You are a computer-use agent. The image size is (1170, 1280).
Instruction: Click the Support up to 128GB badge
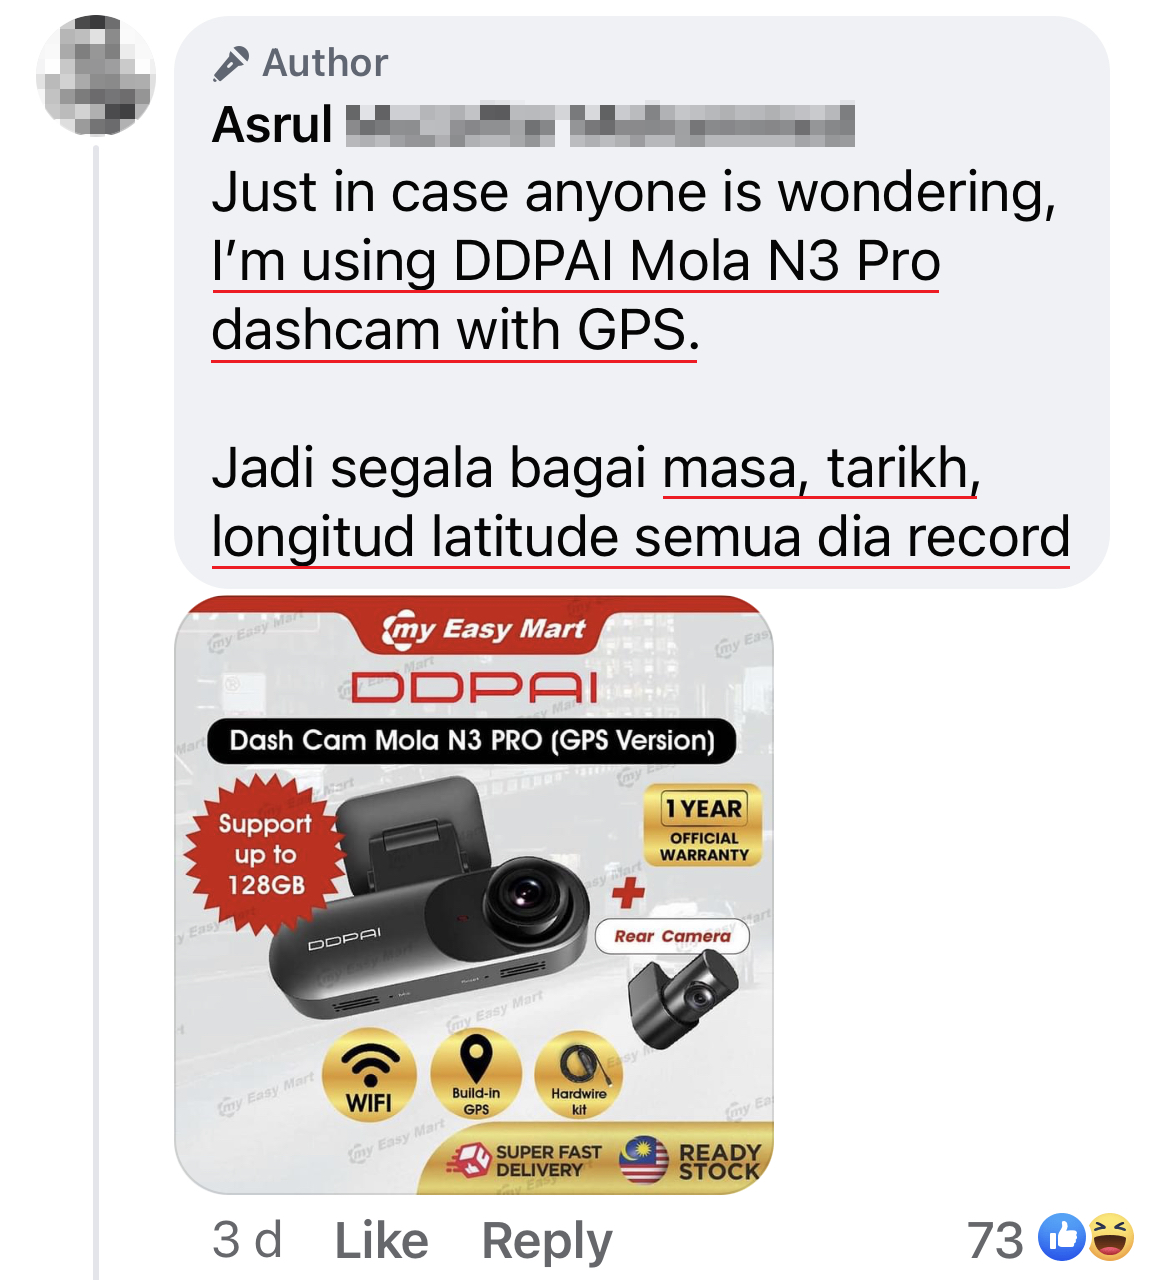click(266, 854)
